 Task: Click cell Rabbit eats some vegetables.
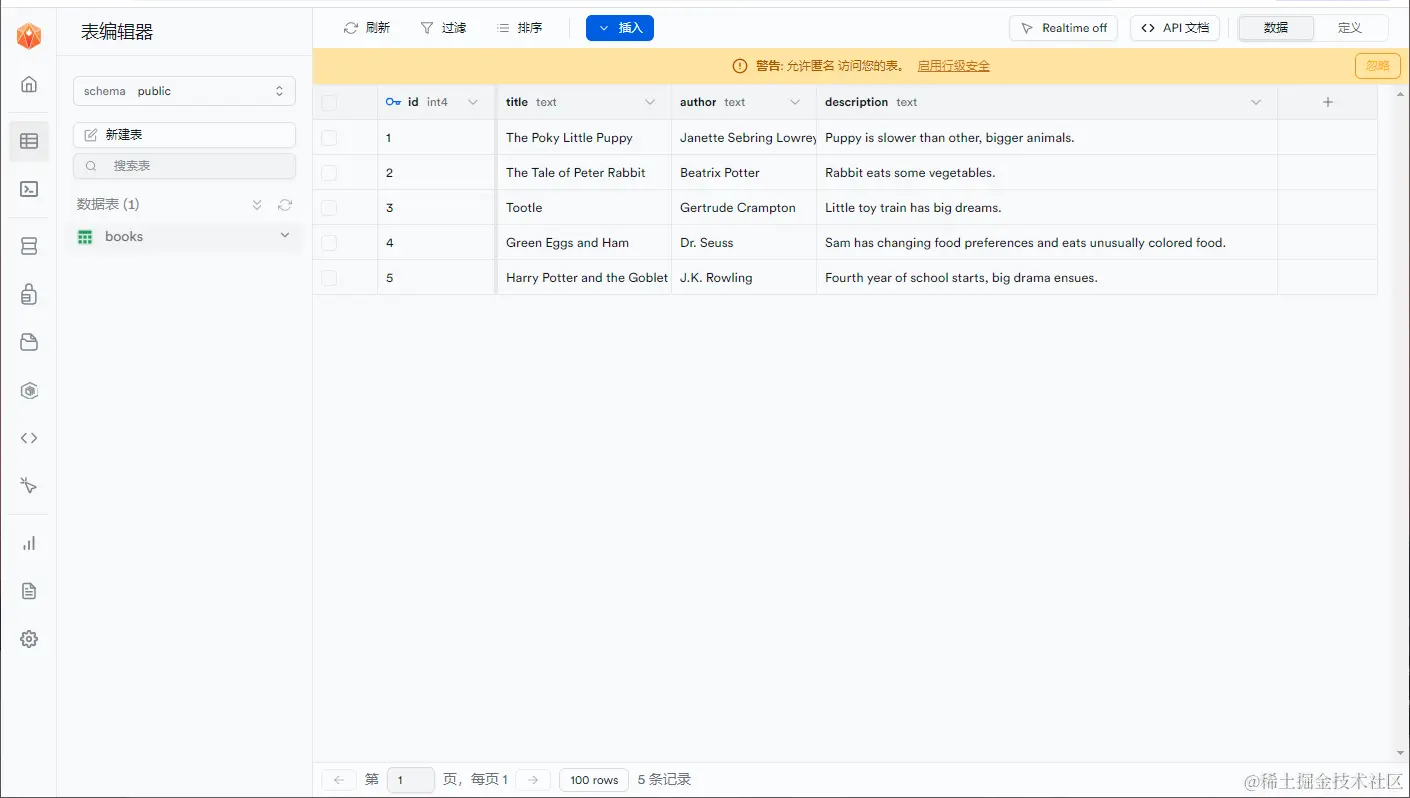pos(1047,173)
